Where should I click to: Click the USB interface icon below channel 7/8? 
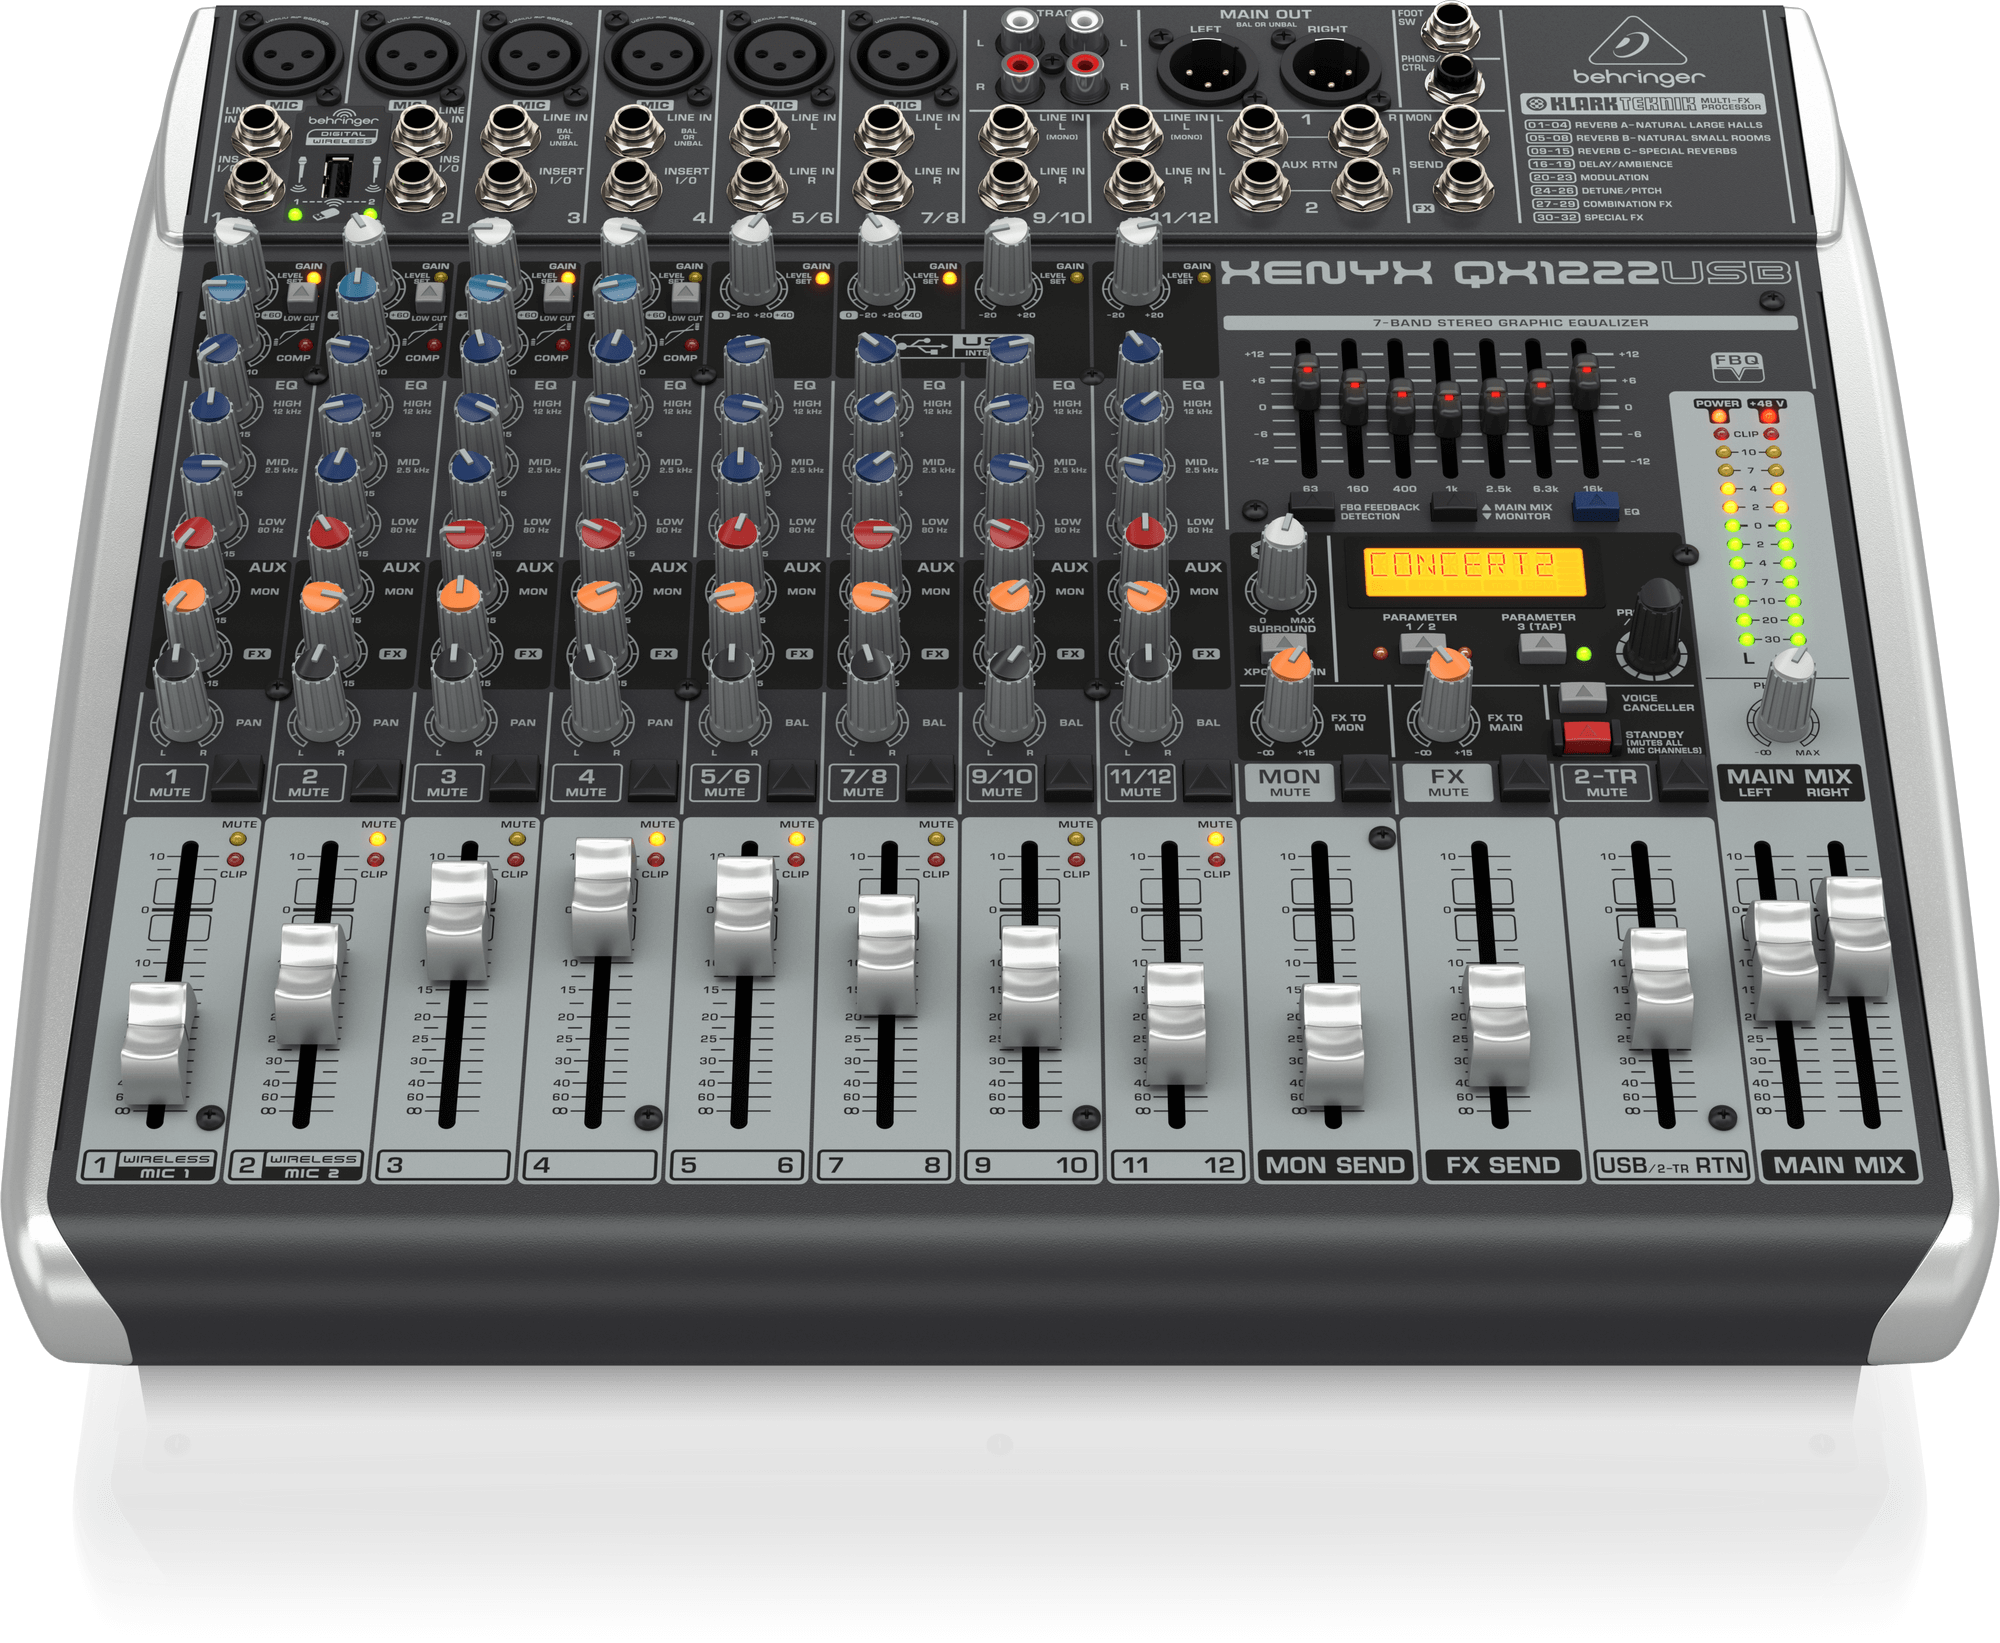925,345
